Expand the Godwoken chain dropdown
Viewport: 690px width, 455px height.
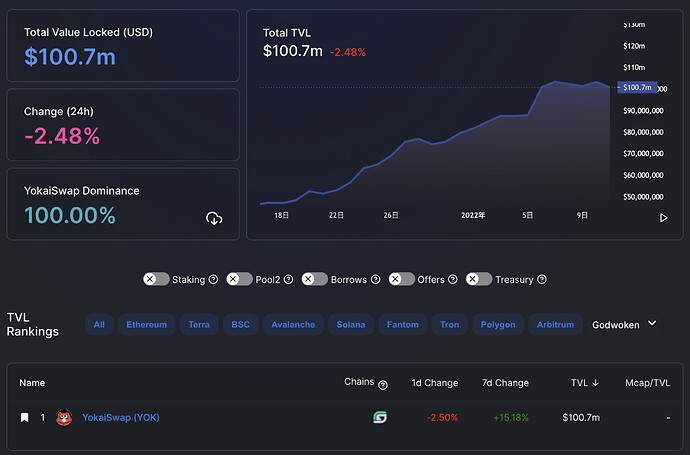[624, 325]
